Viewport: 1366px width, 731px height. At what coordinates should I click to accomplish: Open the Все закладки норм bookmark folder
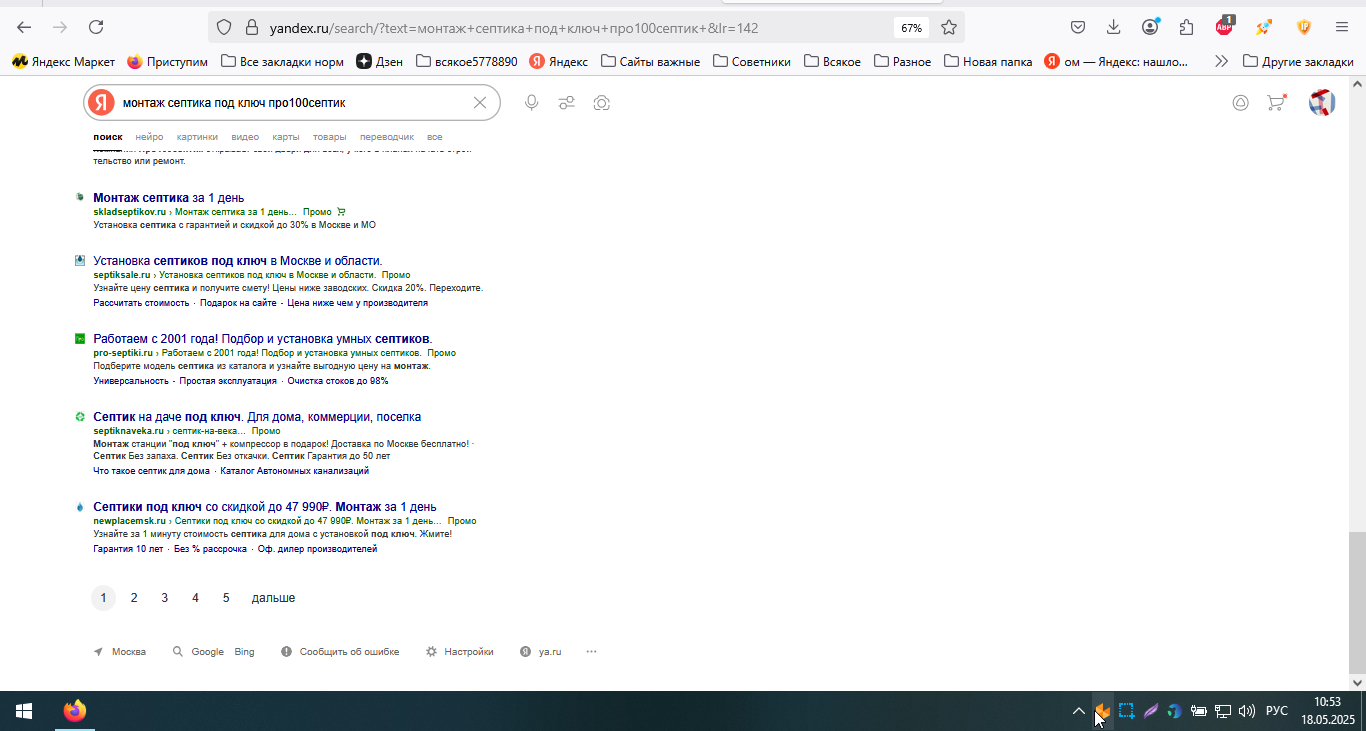(283, 61)
